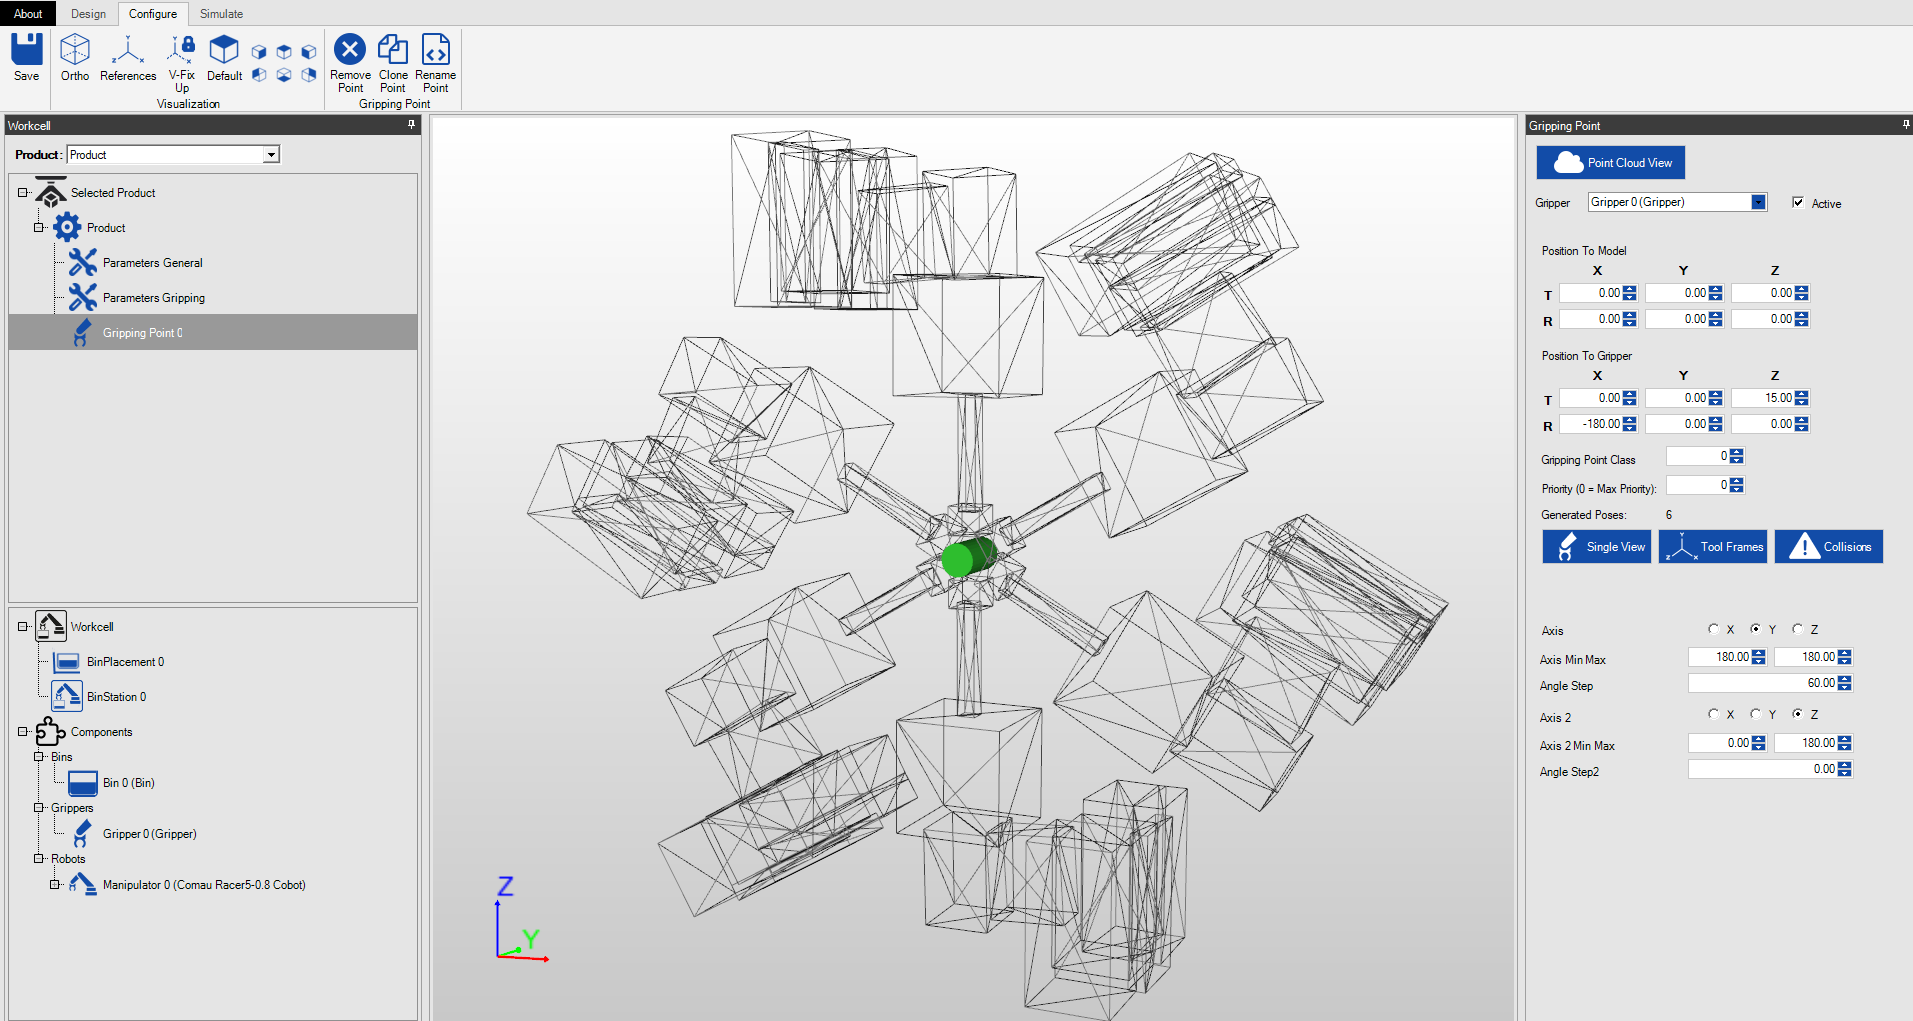1913x1021 pixels.
Task: Collapse the Product tree node
Action: pyautogui.click(x=39, y=228)
